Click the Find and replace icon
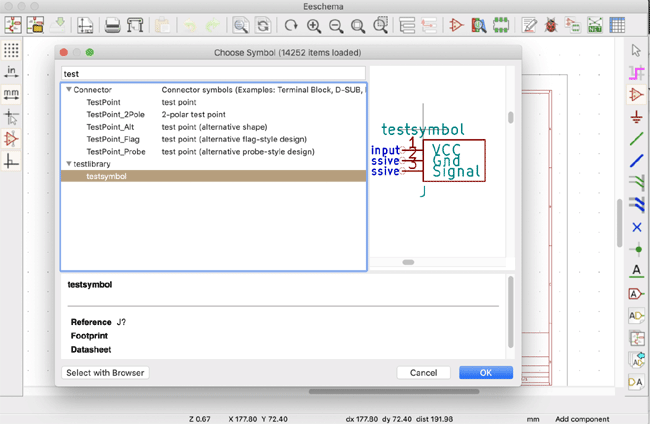 coord(263,25)
